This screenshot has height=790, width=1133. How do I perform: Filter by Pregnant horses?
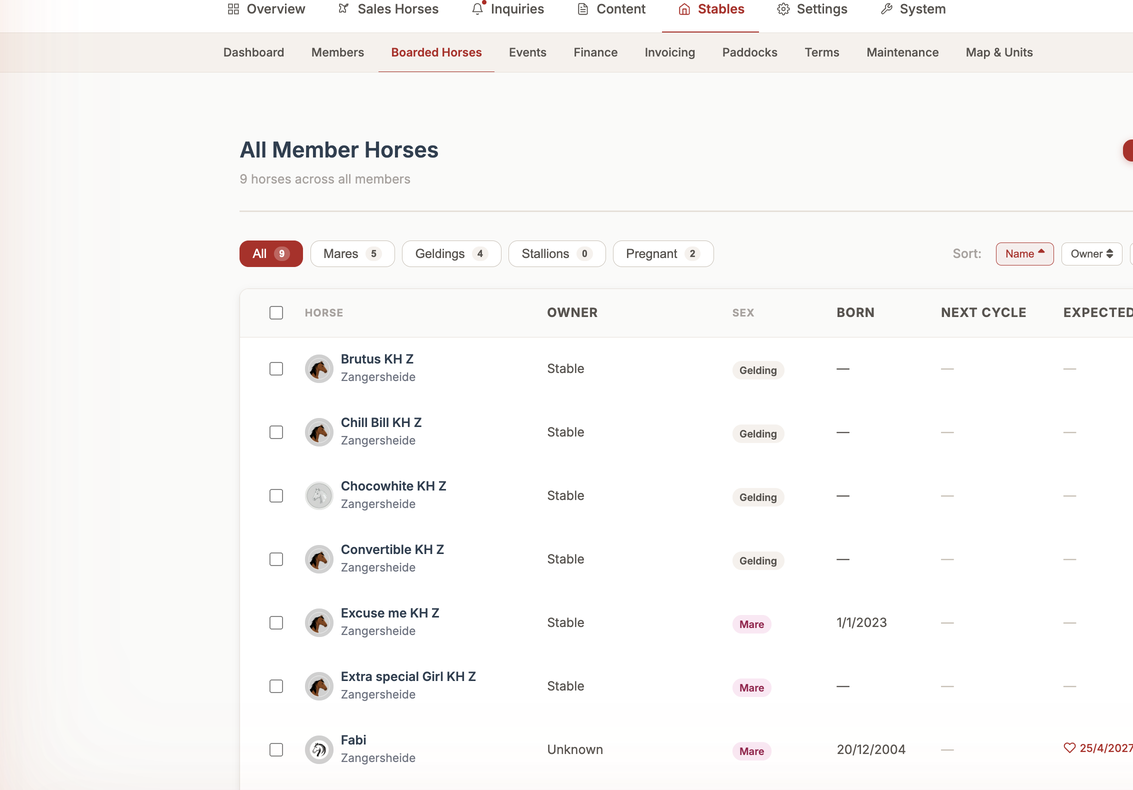point(663,254)
